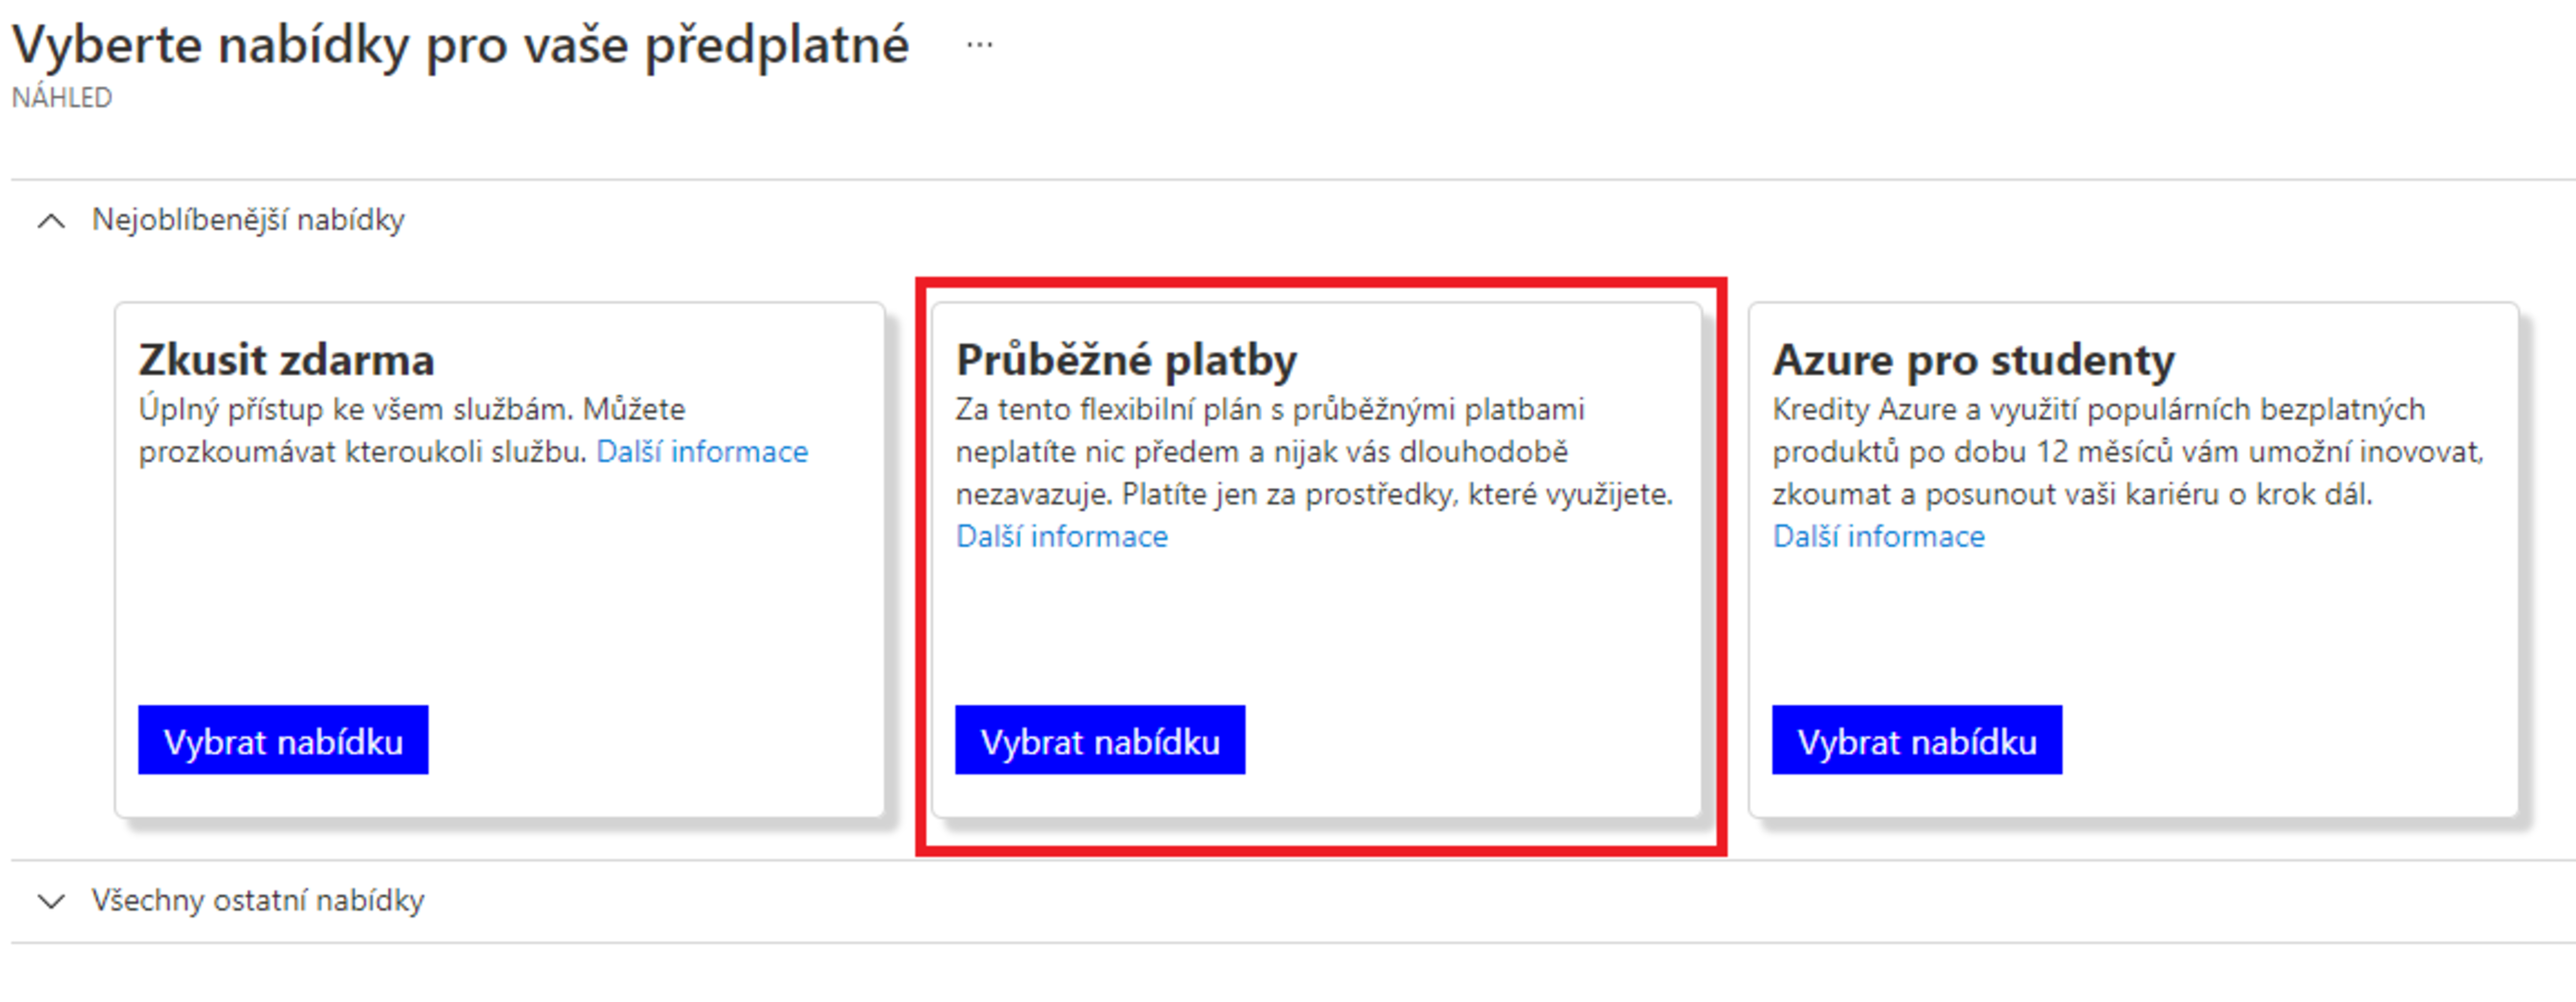Click the description text starting with Za tento flexibilní
This screenshot has width=2576, height=1002.
pos(1270,452)
